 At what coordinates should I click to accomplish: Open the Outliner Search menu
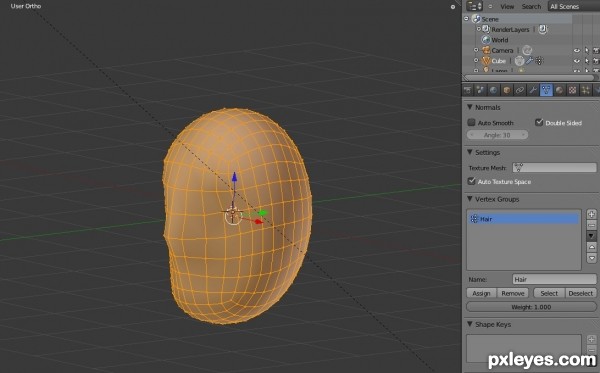[x=531, y=7]
